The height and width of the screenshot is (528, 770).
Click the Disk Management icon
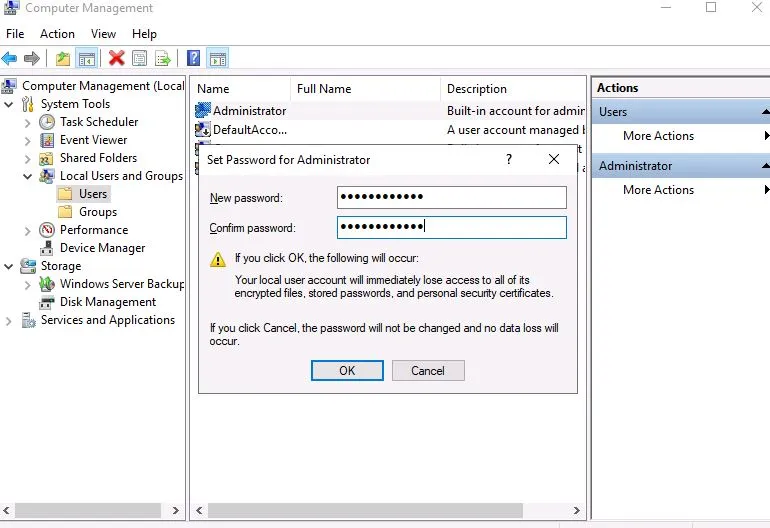coord(47,302)
